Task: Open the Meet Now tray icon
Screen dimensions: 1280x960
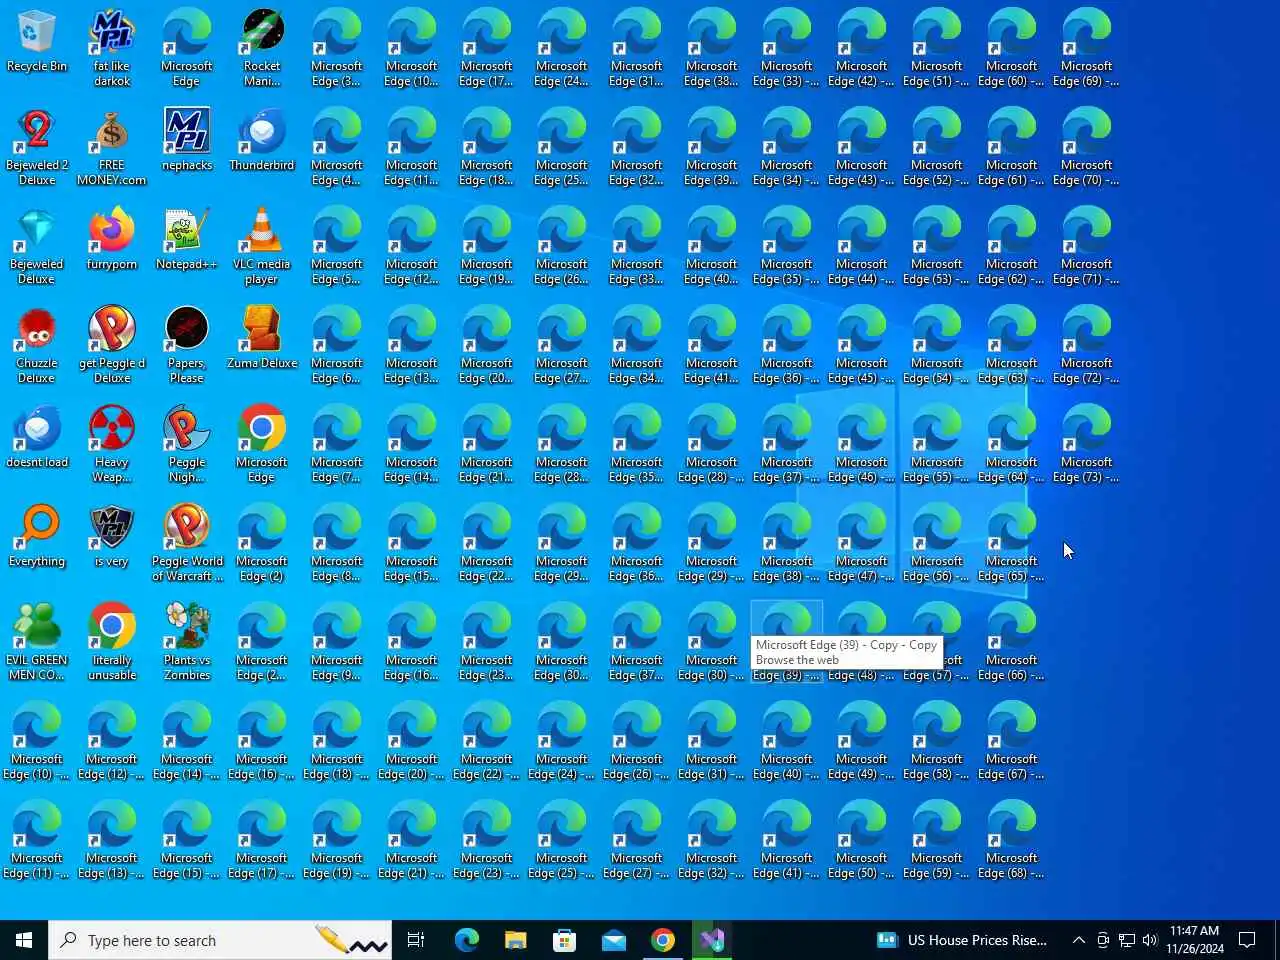Action: 1103,940
